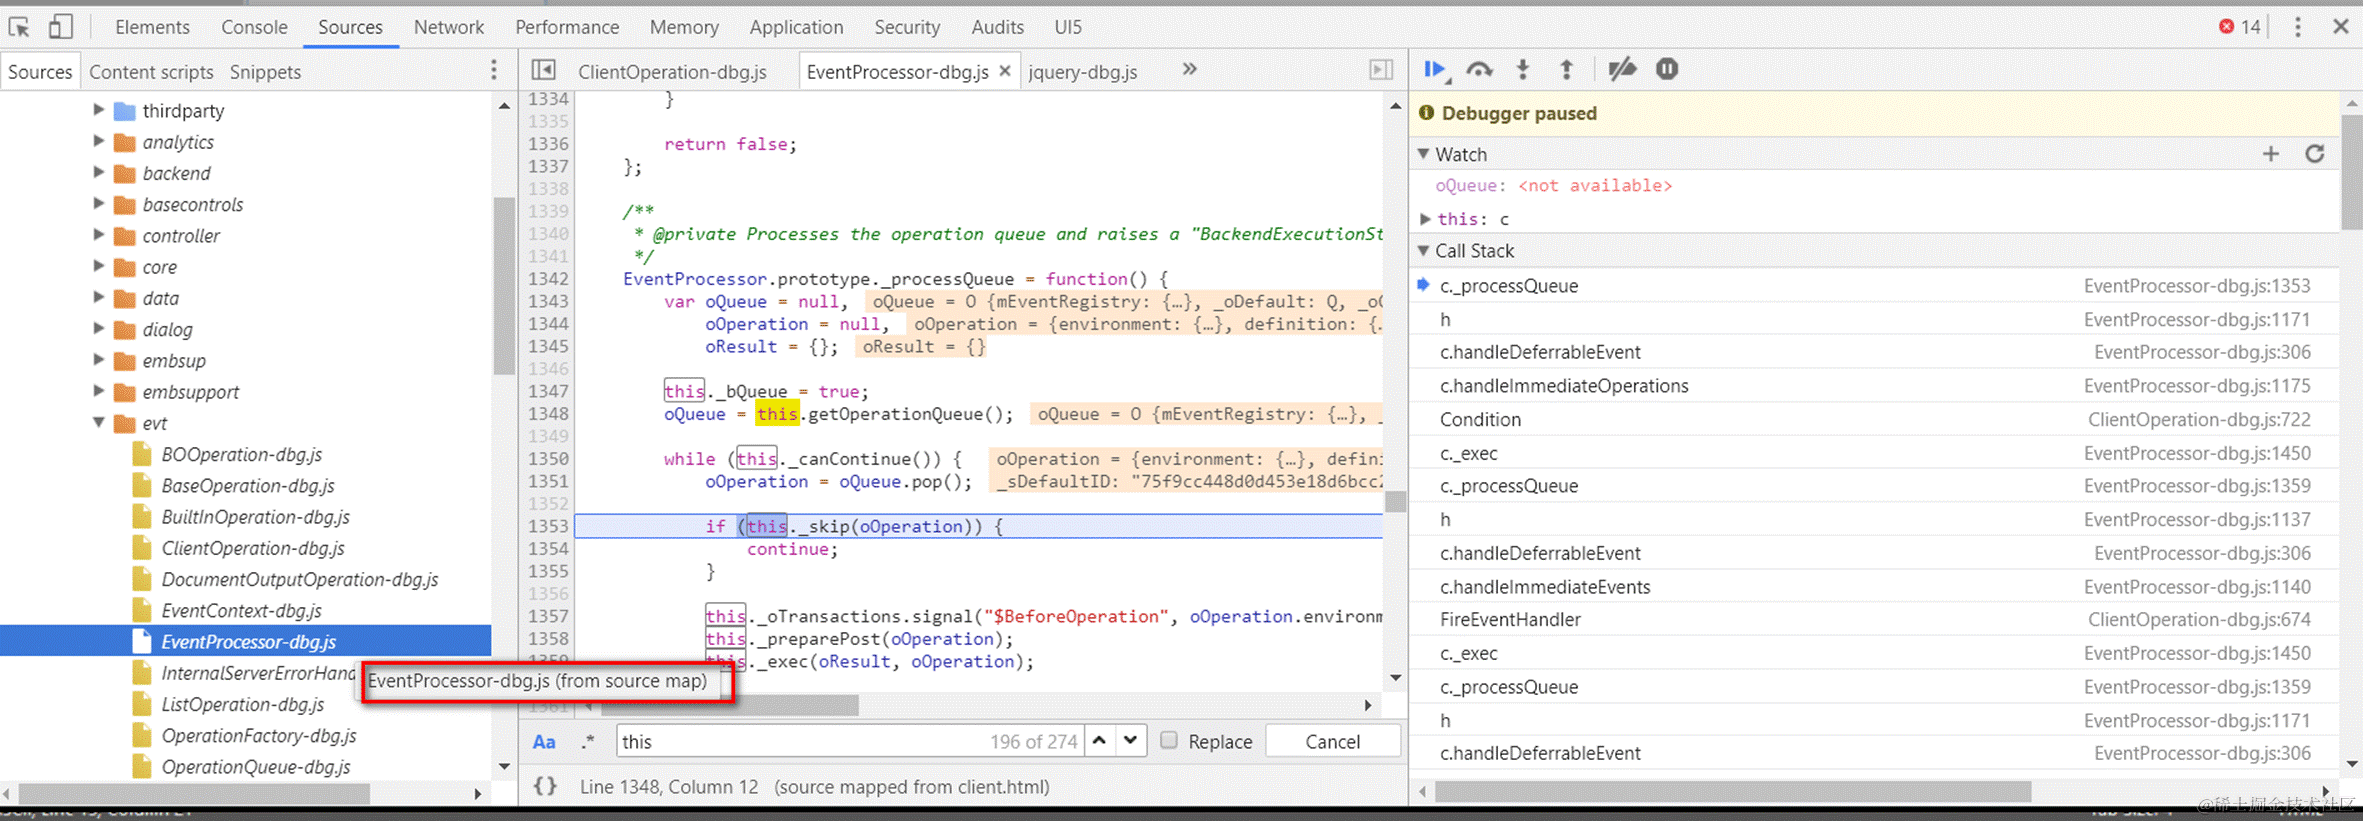Viewport: 2363px width, 821px height.
Task: Toggle the device toolbar icon
Action: (x=61, y=27)
